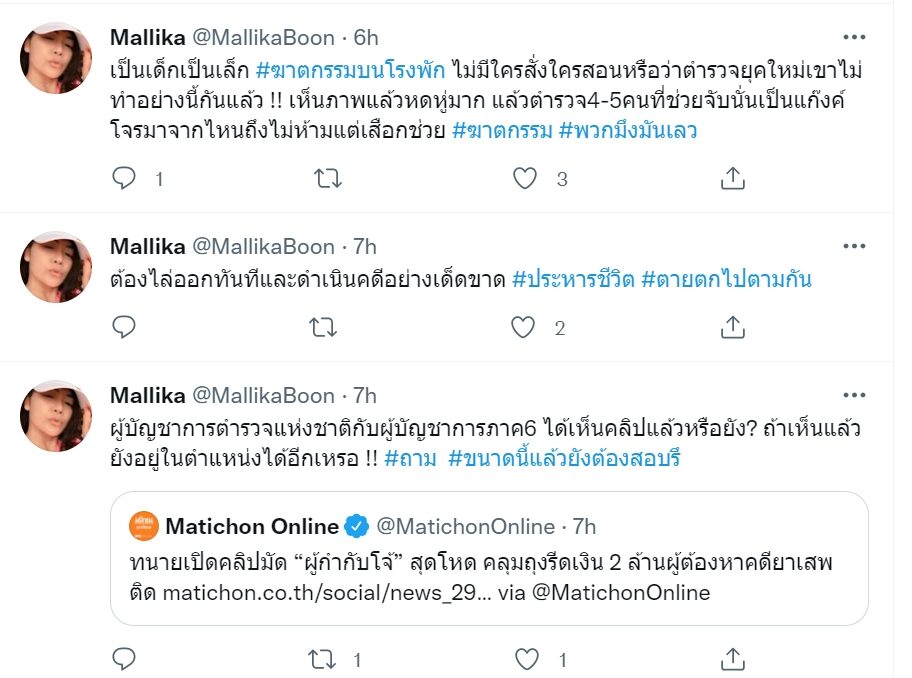Retweet the second Mallika tweet
The width and height of the screenshot is (912, 678).
click(327, 327)
